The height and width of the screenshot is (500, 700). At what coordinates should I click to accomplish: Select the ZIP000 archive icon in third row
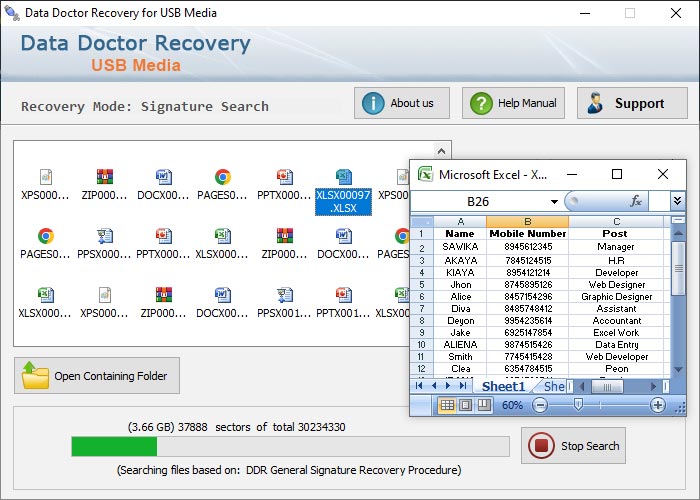coord(164,295)
